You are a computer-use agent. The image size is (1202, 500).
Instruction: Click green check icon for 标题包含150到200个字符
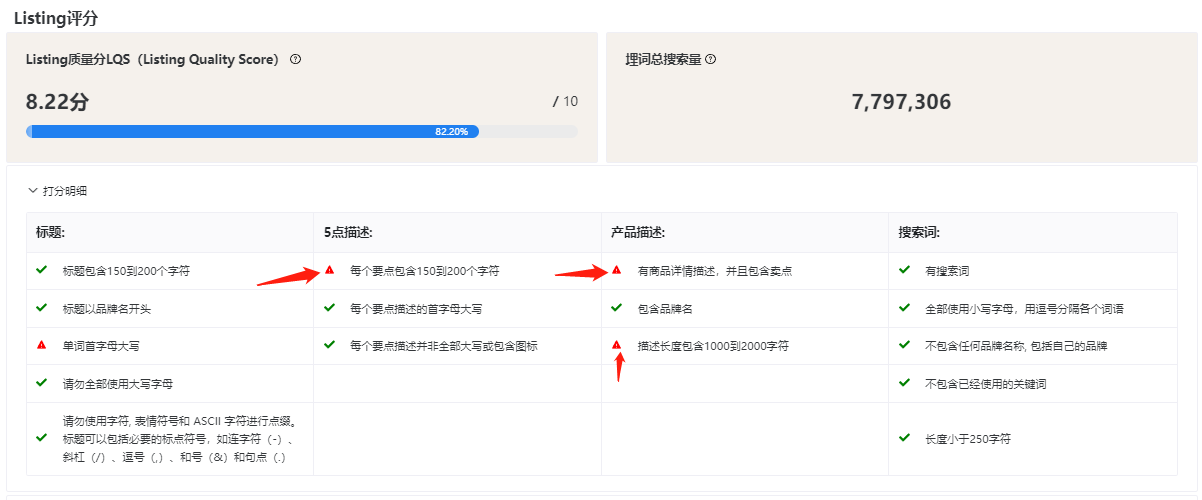(x=41, y=270)
